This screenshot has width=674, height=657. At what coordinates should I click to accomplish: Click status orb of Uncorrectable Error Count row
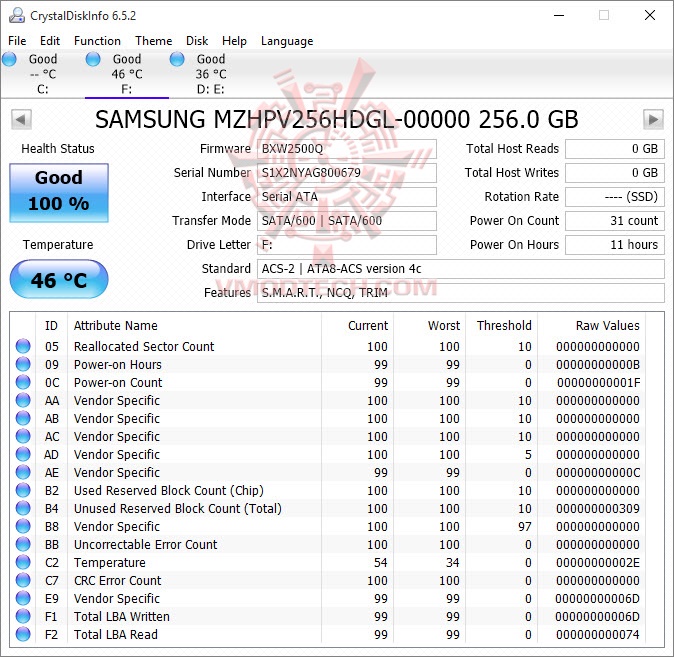click(23, 544)
